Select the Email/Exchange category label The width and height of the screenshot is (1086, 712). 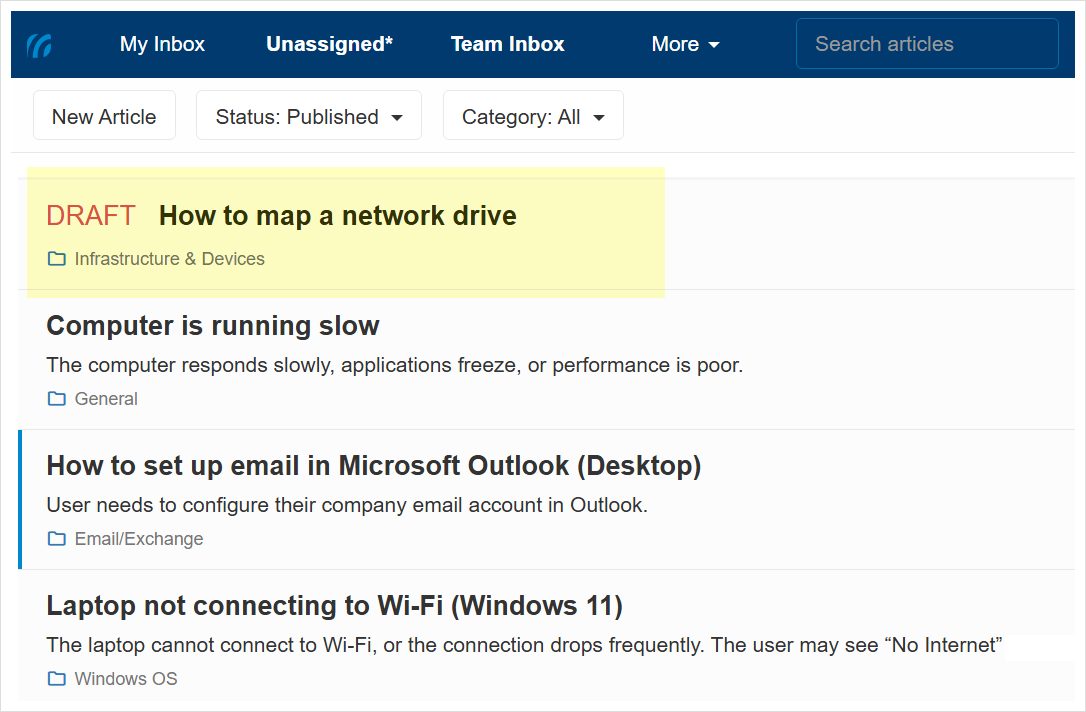[x=139, y=539]
